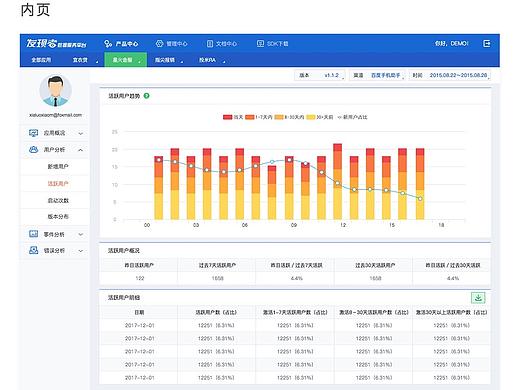Click the 事件分析 sidebar label
520x390 pixels.
[x=54, y=234]
